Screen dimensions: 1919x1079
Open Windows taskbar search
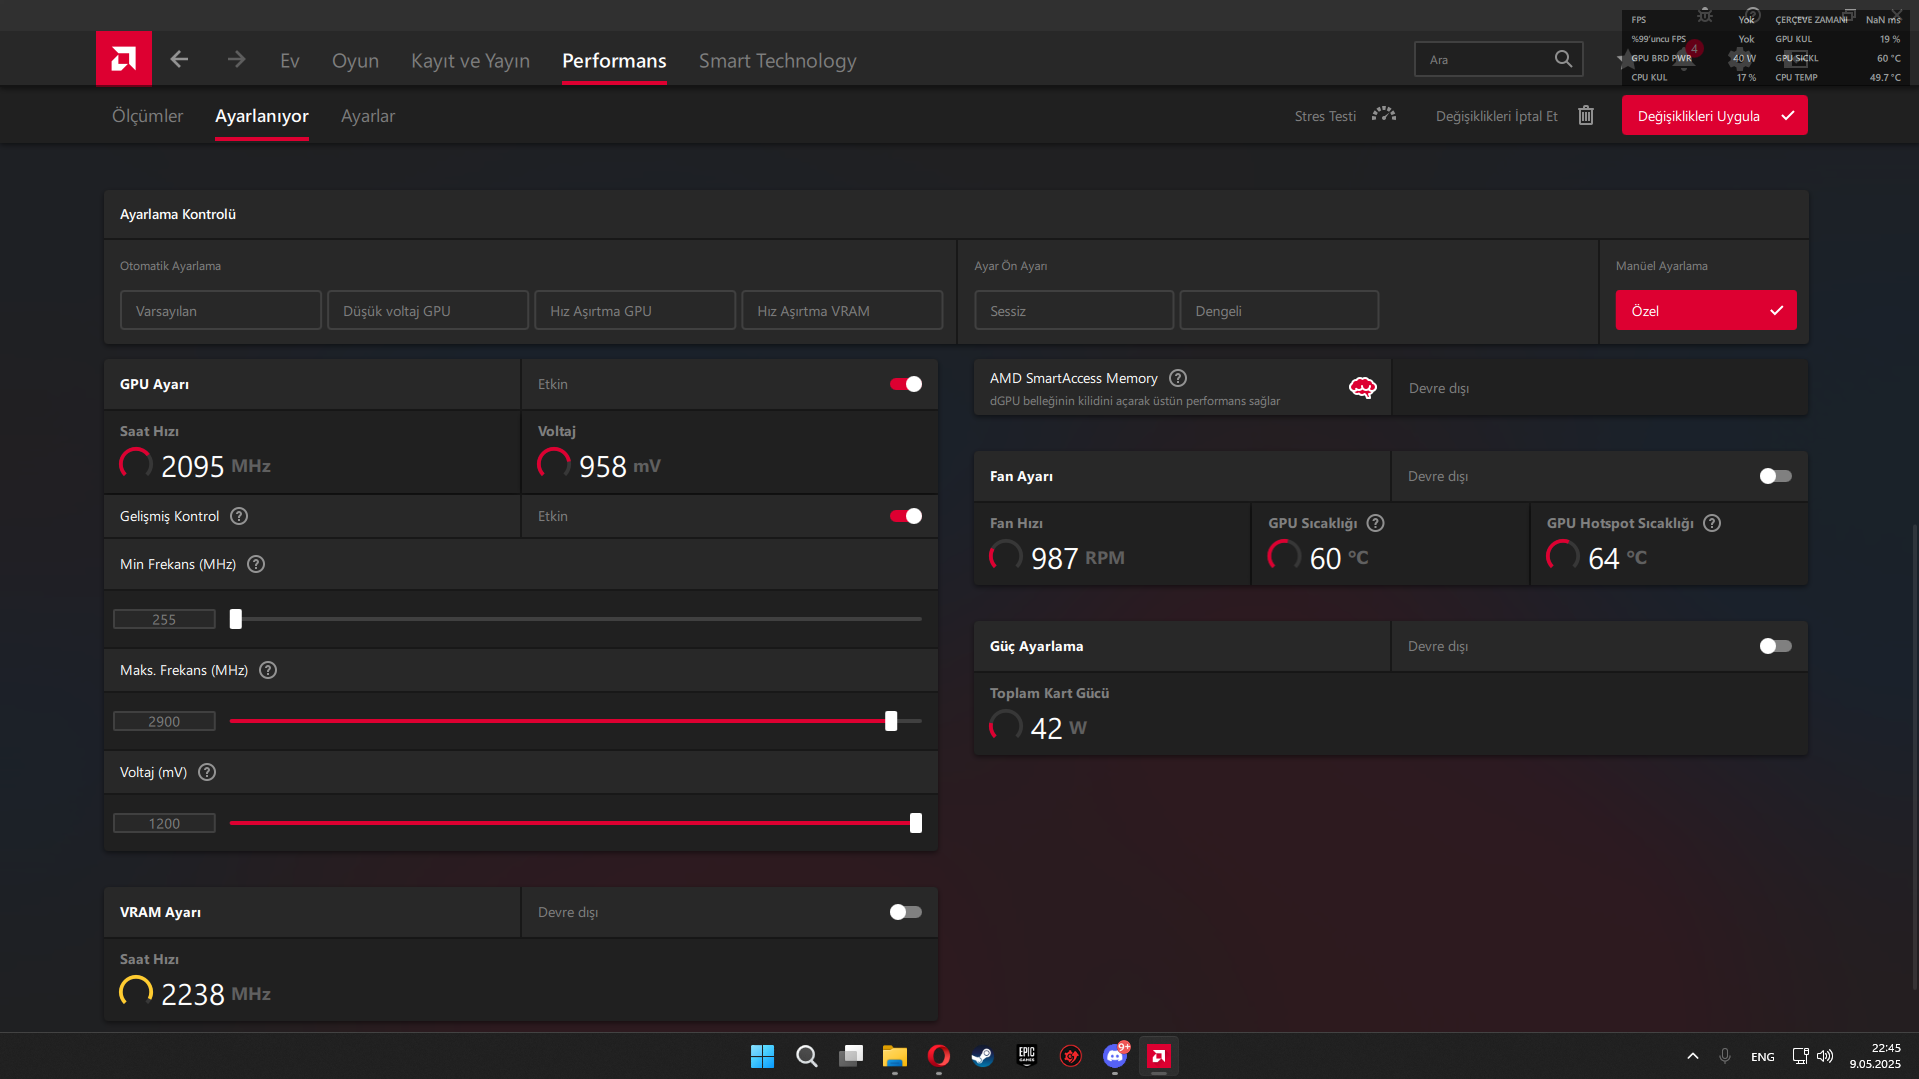click(806, 1056)
